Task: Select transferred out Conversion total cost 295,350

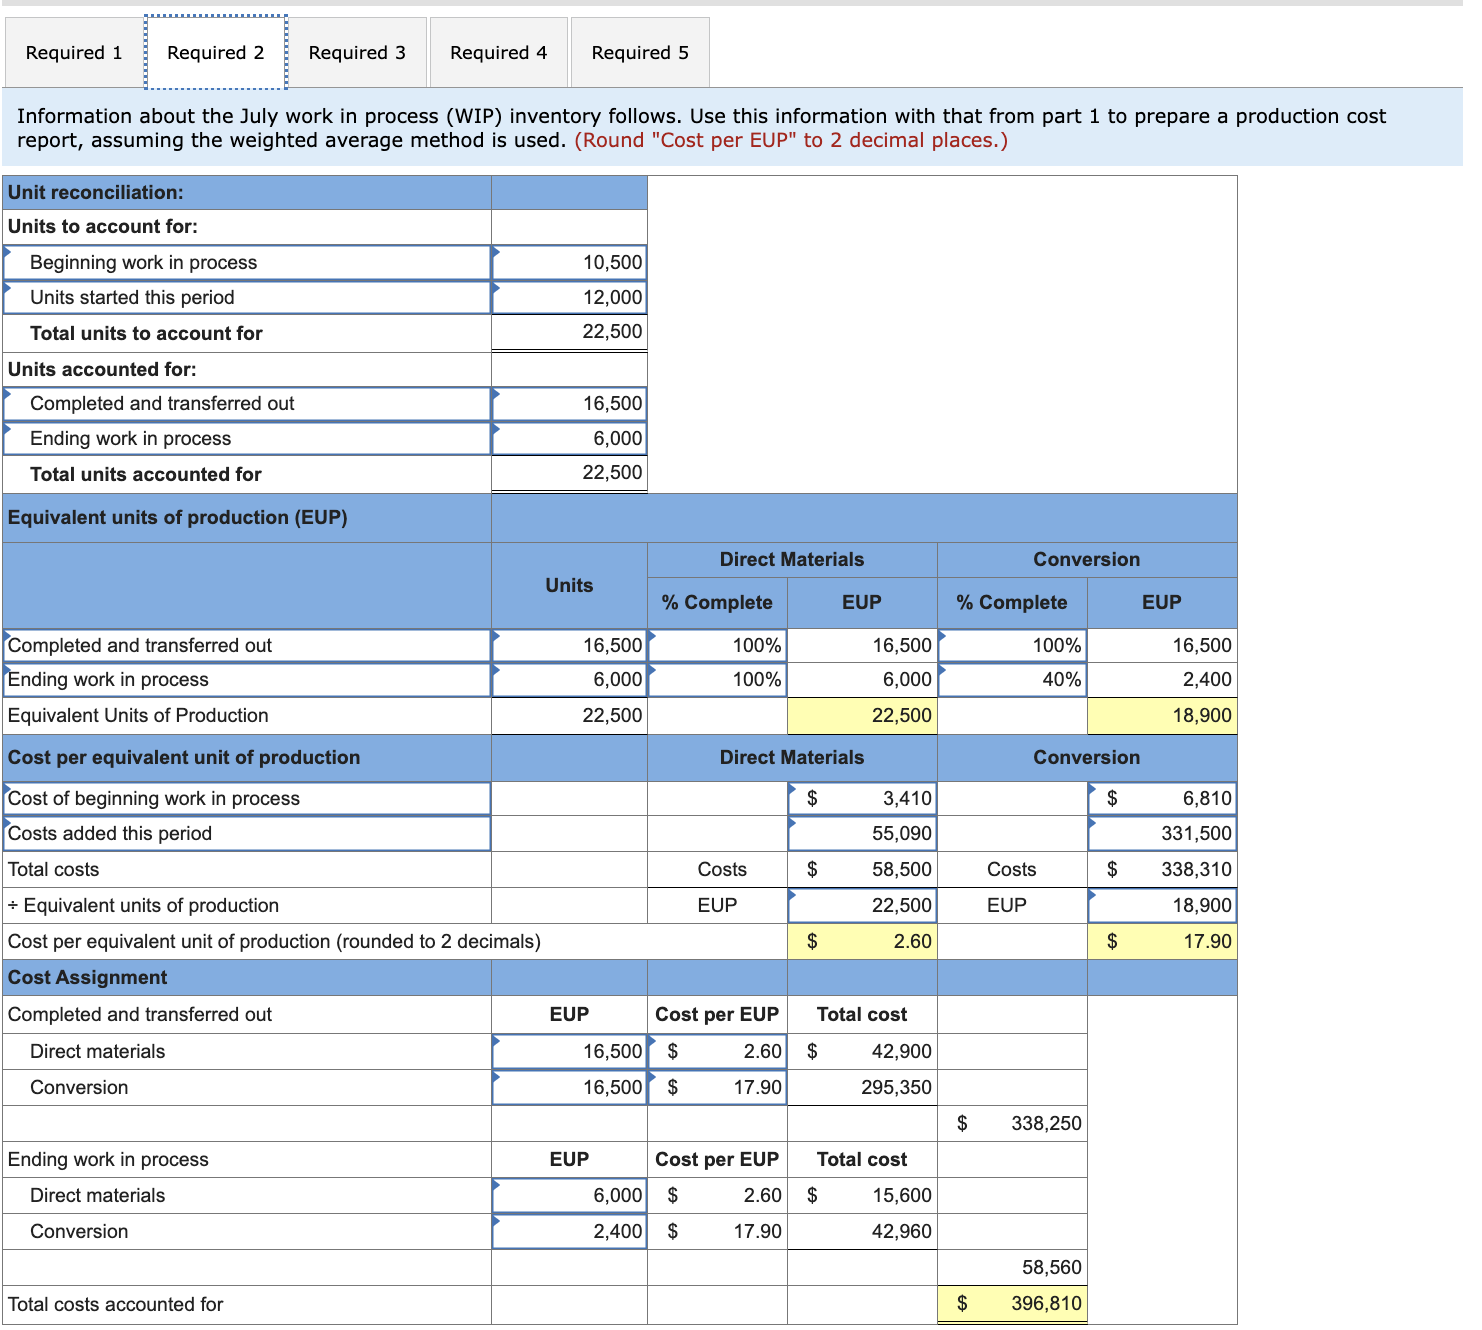Action: pos(862,1087)
